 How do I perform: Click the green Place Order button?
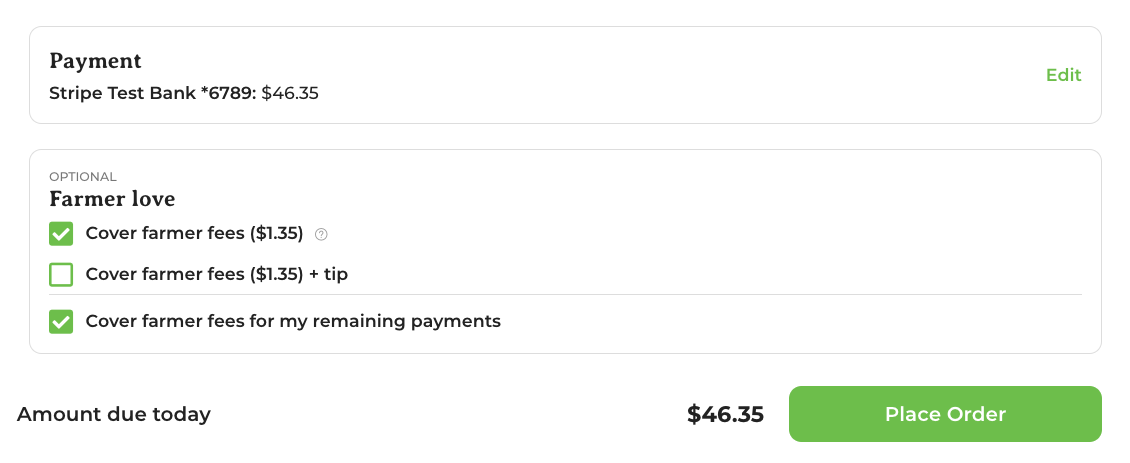click(x=945, y=414)
